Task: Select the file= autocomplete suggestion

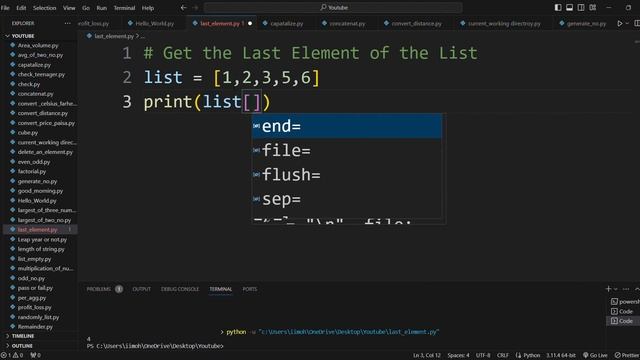Action: click(x=347, y=151)
